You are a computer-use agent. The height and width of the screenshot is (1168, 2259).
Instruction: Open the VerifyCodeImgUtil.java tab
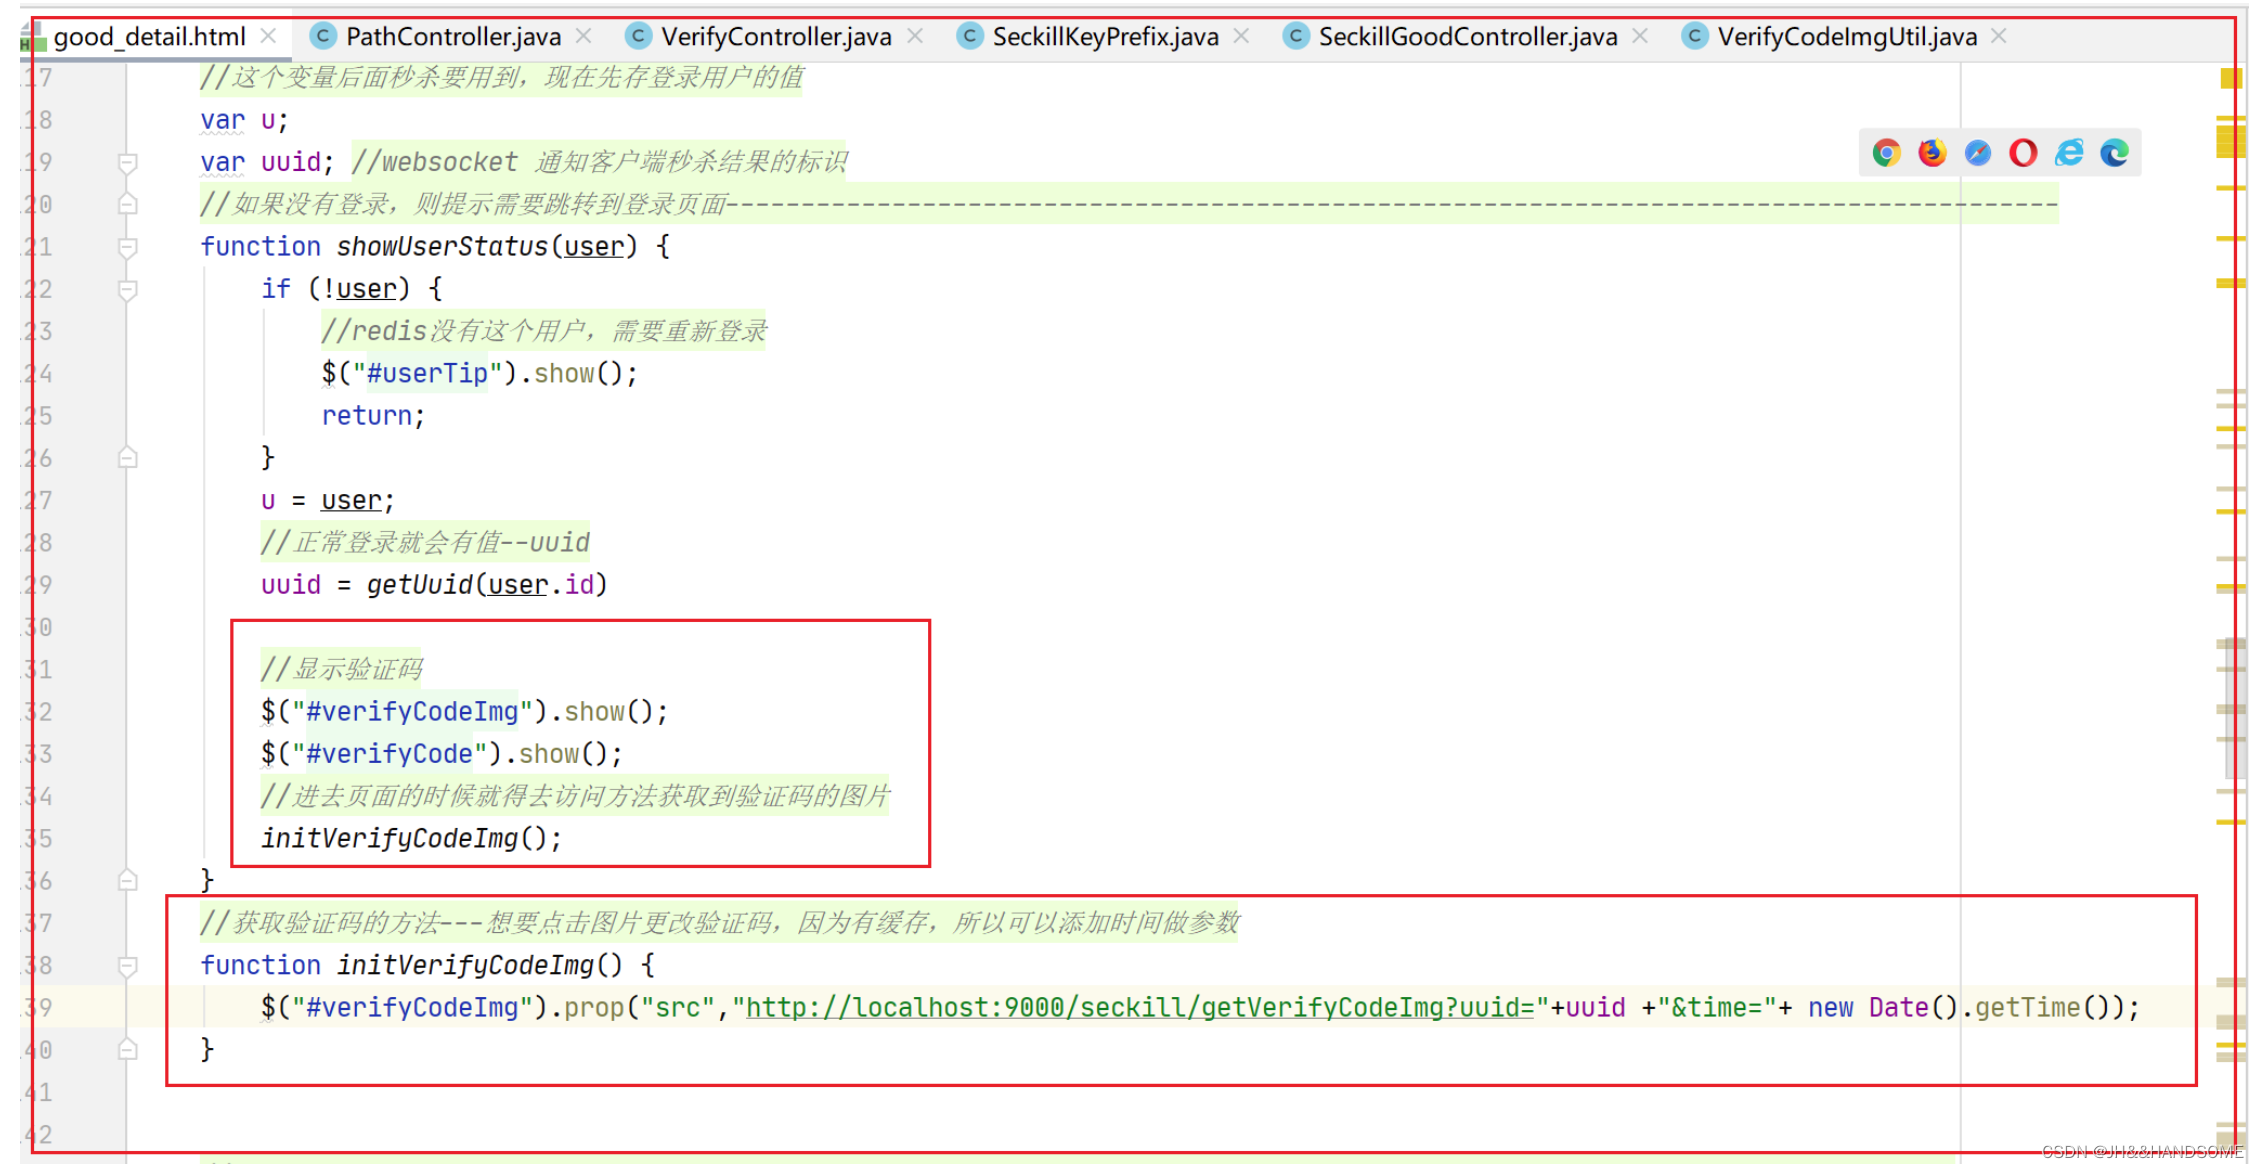click(x=1846, y=37)
